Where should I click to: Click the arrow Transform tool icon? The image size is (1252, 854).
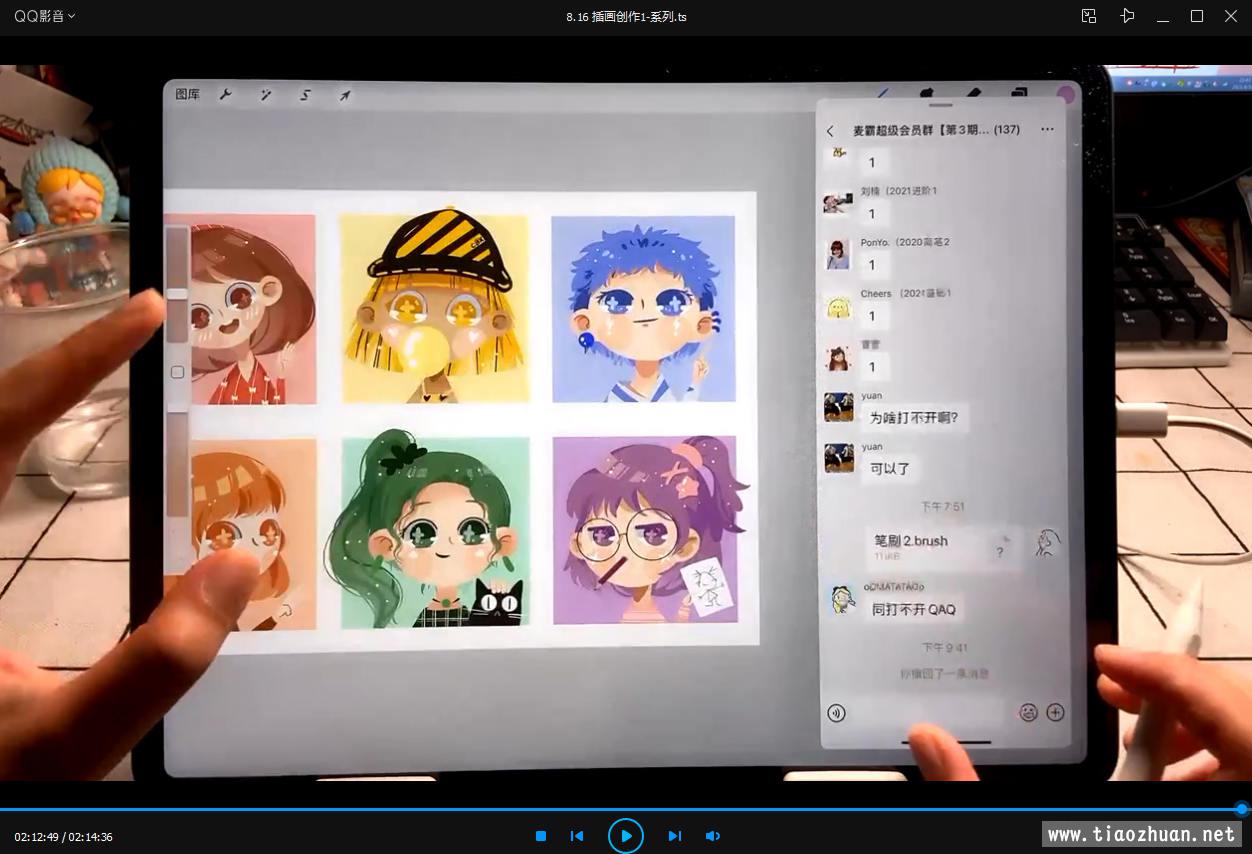(345, 95)
